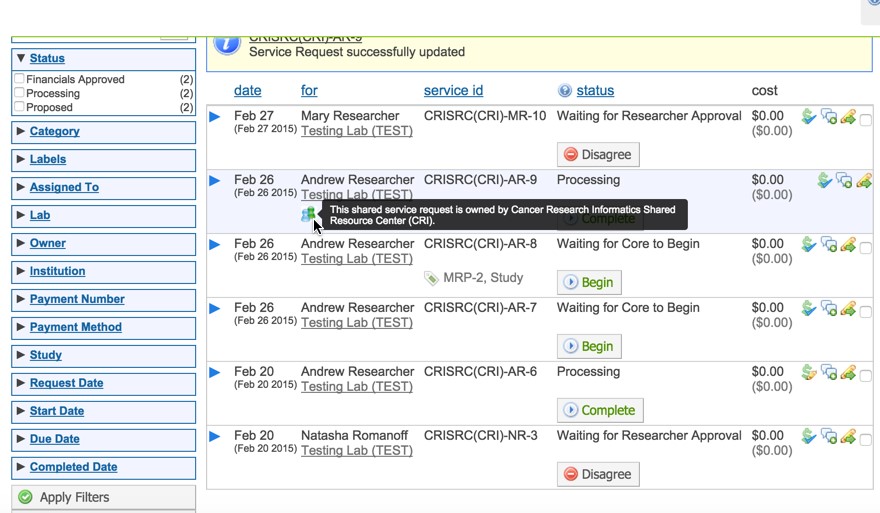Enable the Financials Approved status filter
The image size is (880, 513).
click(19, 79)
